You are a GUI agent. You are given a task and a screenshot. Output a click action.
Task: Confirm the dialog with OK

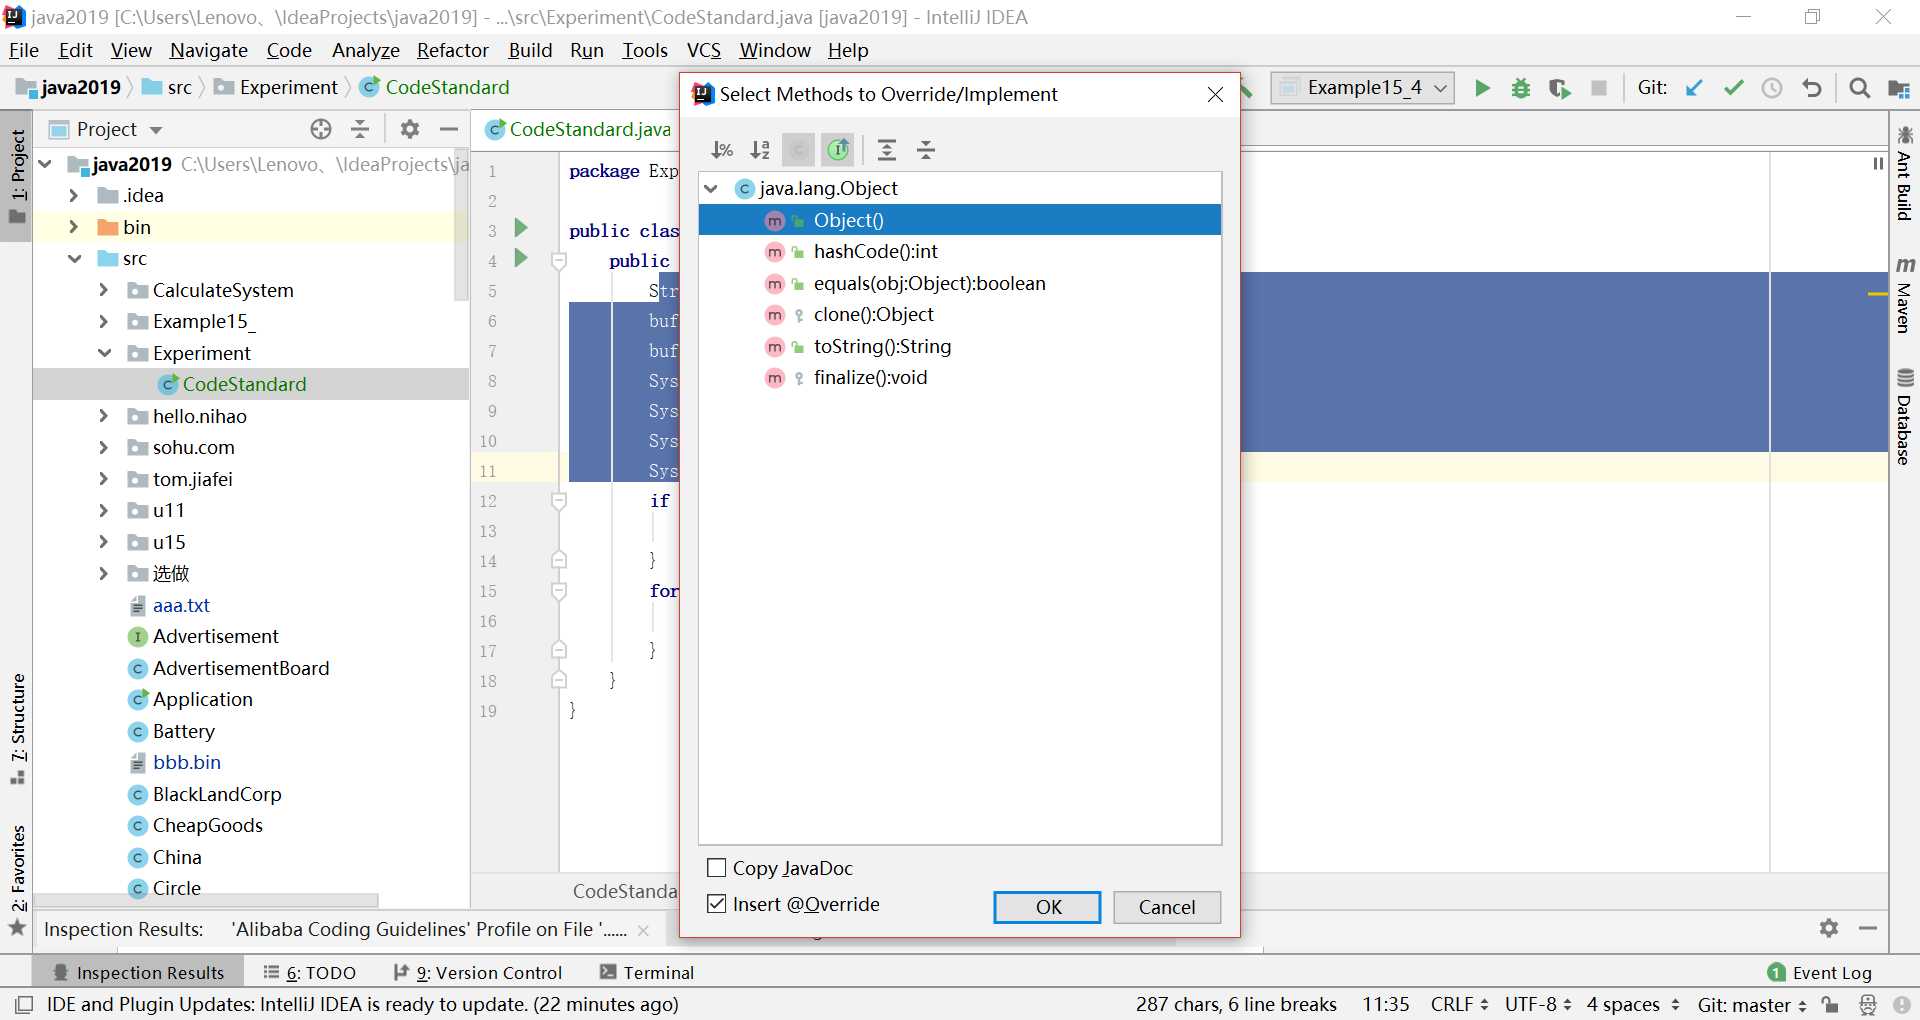click(x=1047, y=907)
